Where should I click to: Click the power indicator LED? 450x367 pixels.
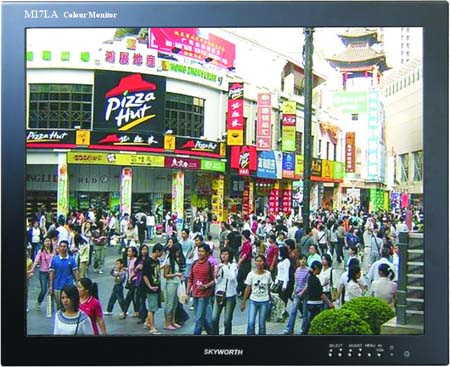click(391, 355)
